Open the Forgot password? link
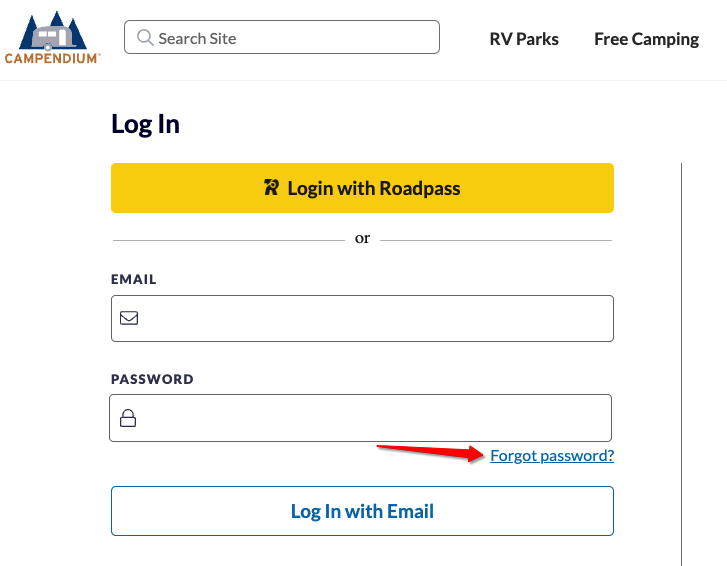The width and height of the screenshot is (727, 566). tap(552, 456)
